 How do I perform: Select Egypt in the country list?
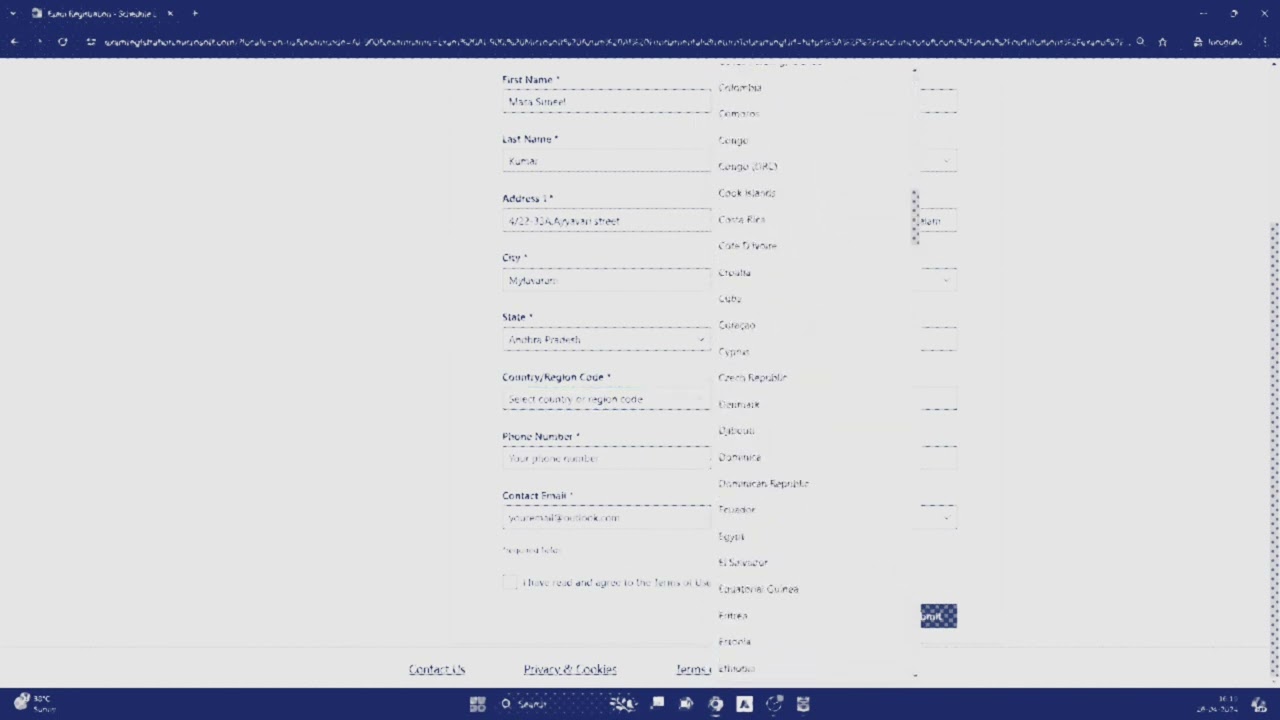pos(731,537)
